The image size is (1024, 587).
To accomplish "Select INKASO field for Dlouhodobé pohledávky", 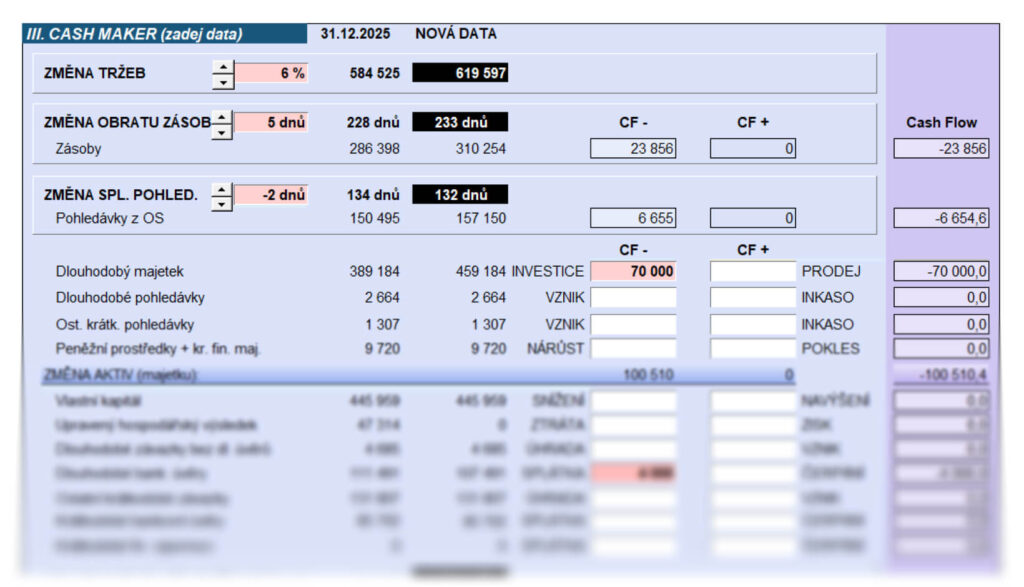I will pyautogui.click(x=753, y=297).
